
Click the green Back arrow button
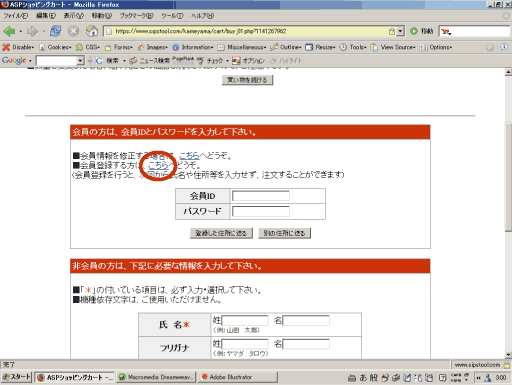coord(9,31)
